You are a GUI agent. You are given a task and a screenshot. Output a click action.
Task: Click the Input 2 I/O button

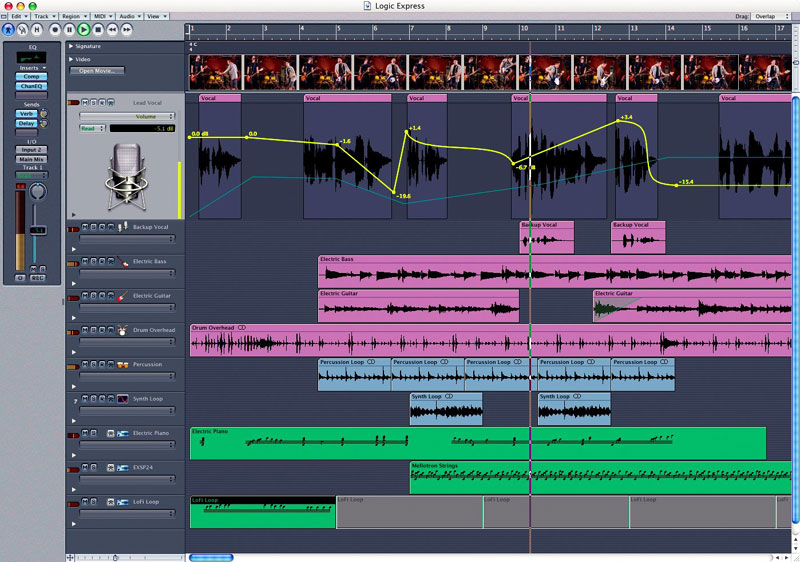pyautogui.click(x=31, y=150)
